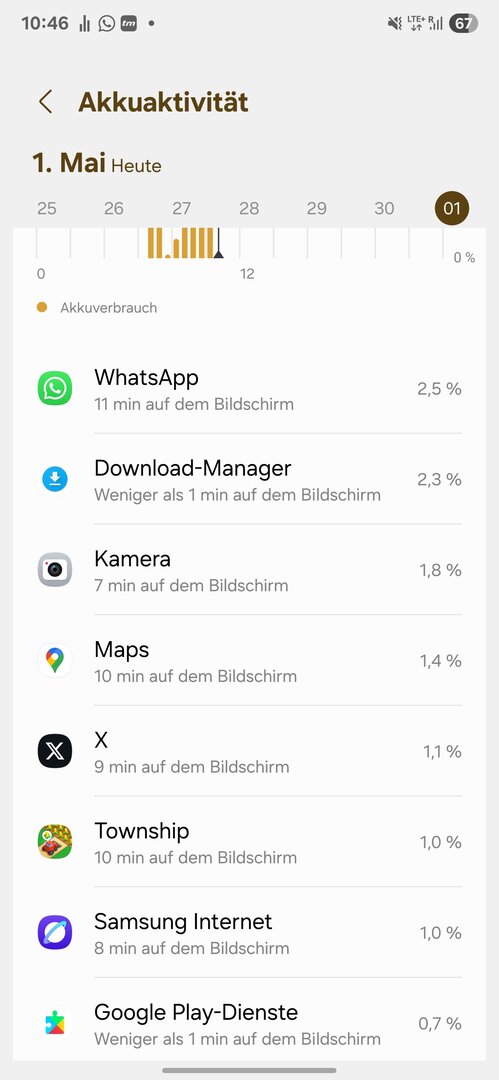Switch to day 29 in date strip
The image size is (499, 1080).
click(x=316, y=208)
